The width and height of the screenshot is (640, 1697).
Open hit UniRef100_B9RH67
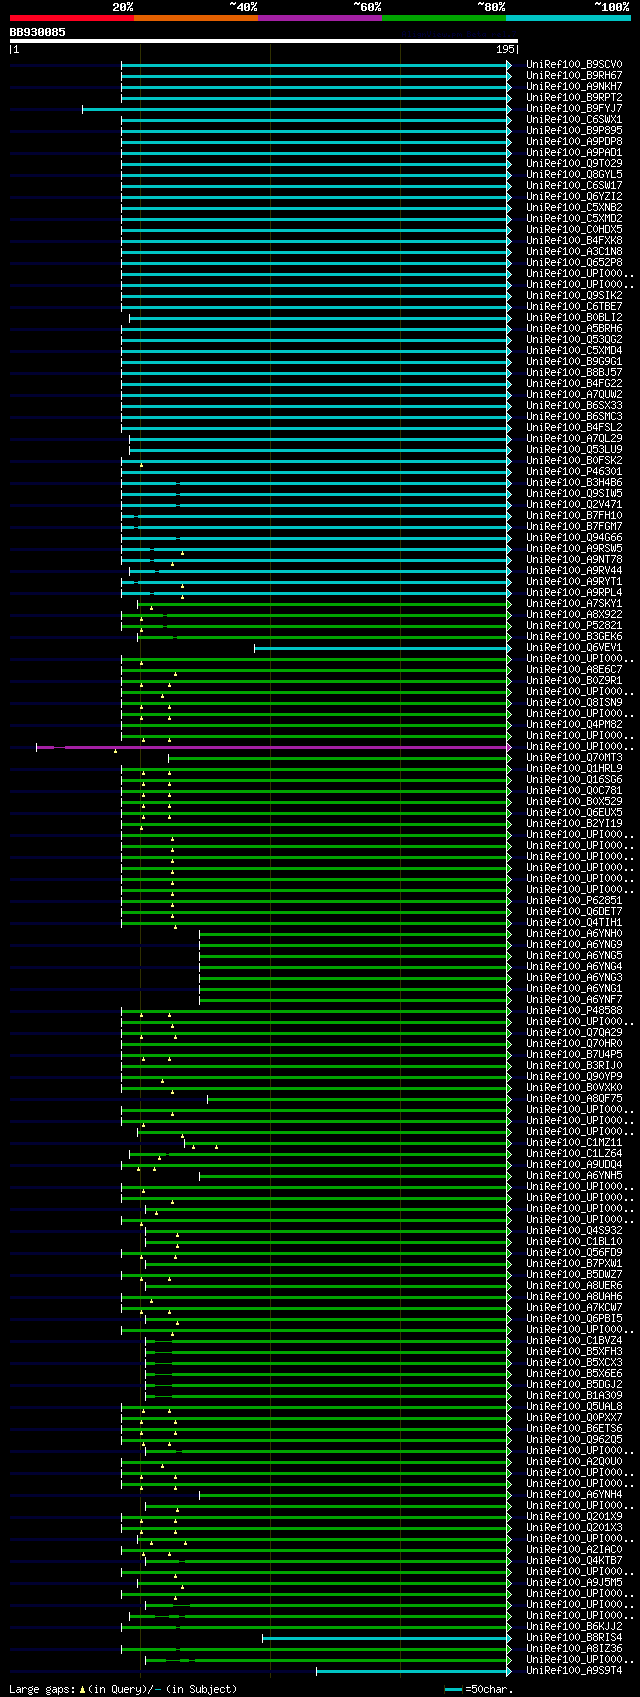coord(574,76)
